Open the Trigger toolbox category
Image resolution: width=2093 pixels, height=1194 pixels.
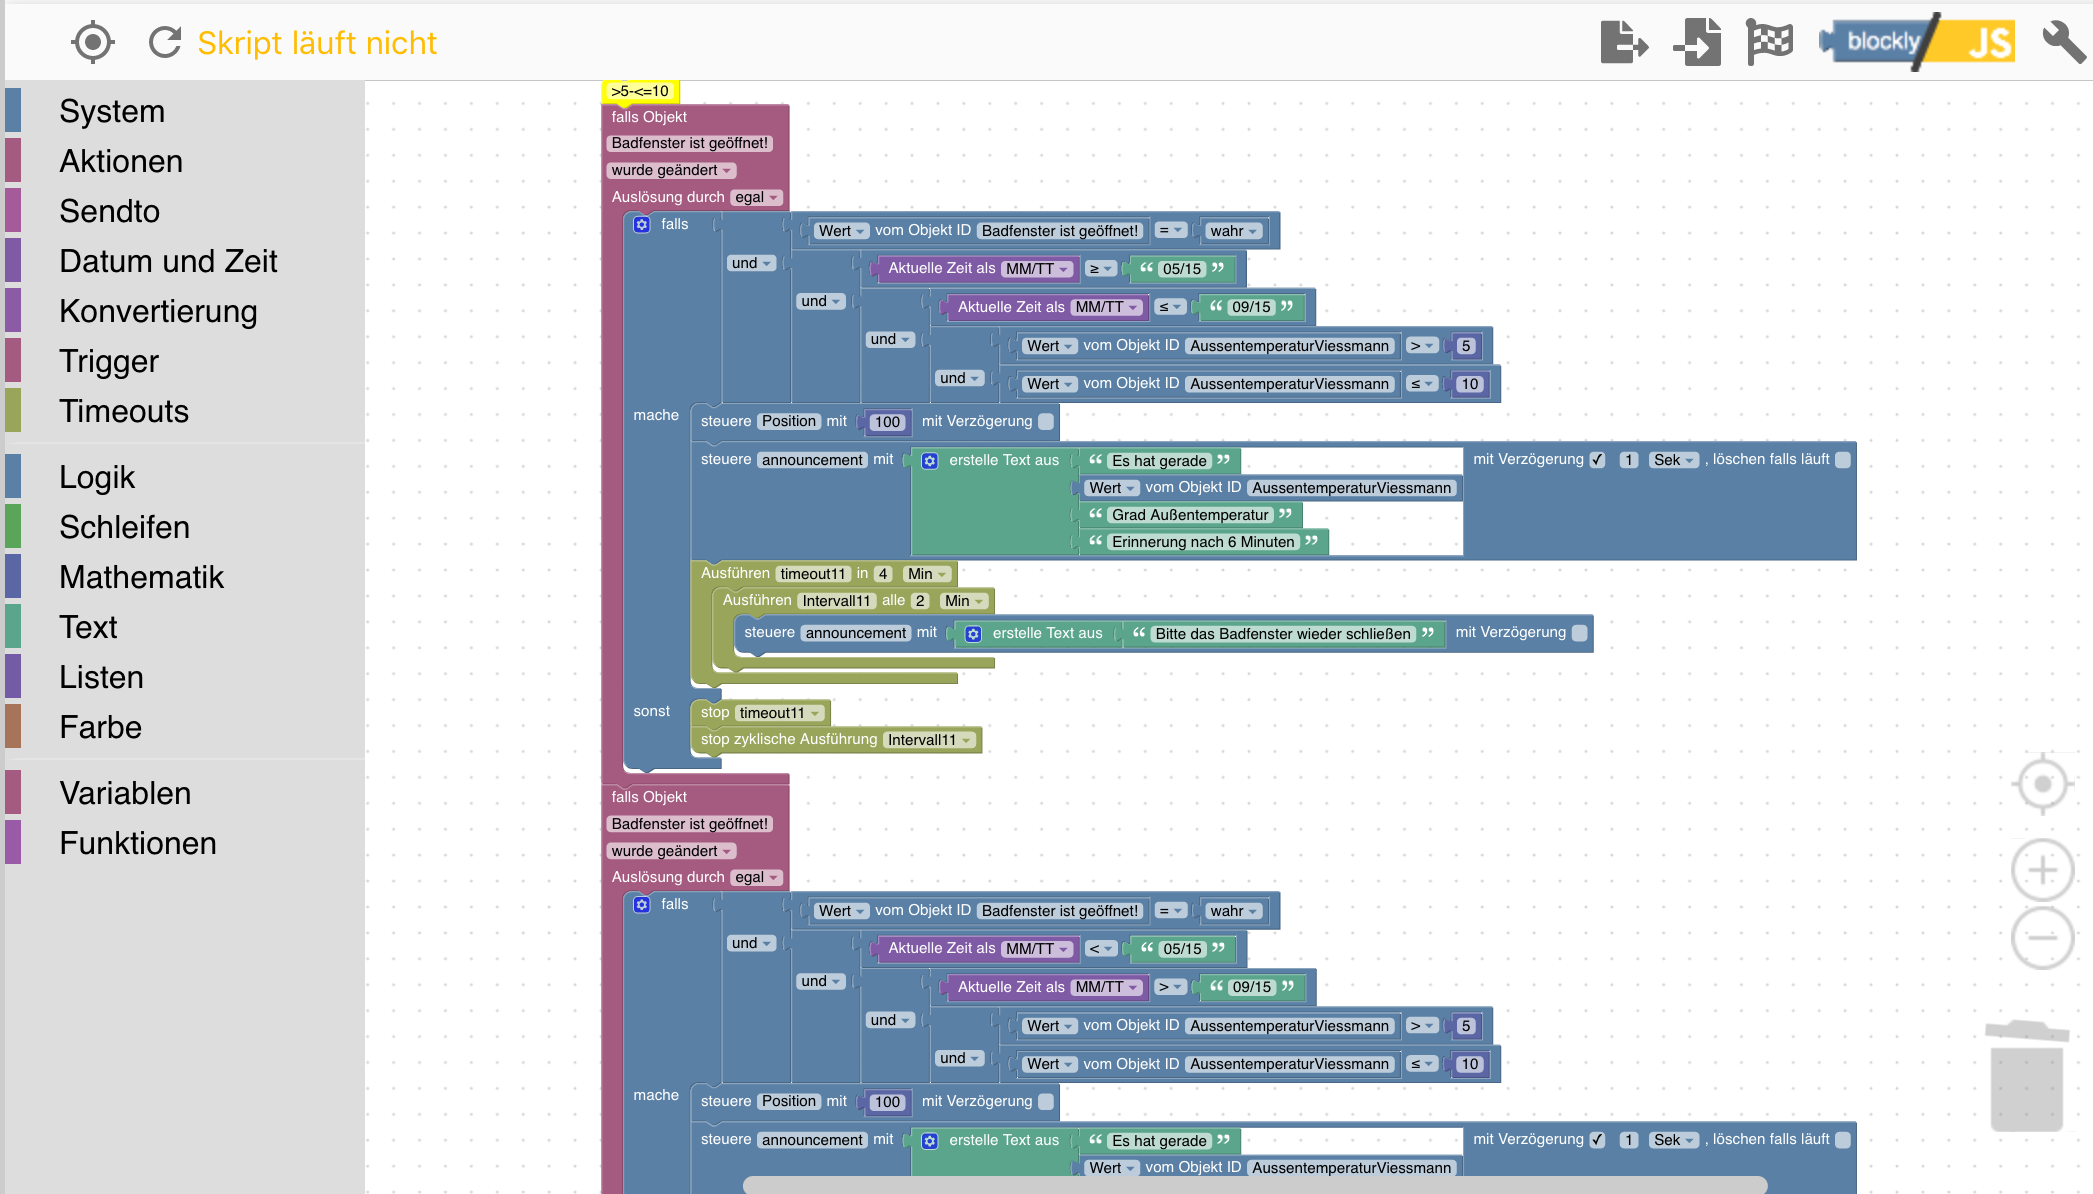click(x=108, y=361)
